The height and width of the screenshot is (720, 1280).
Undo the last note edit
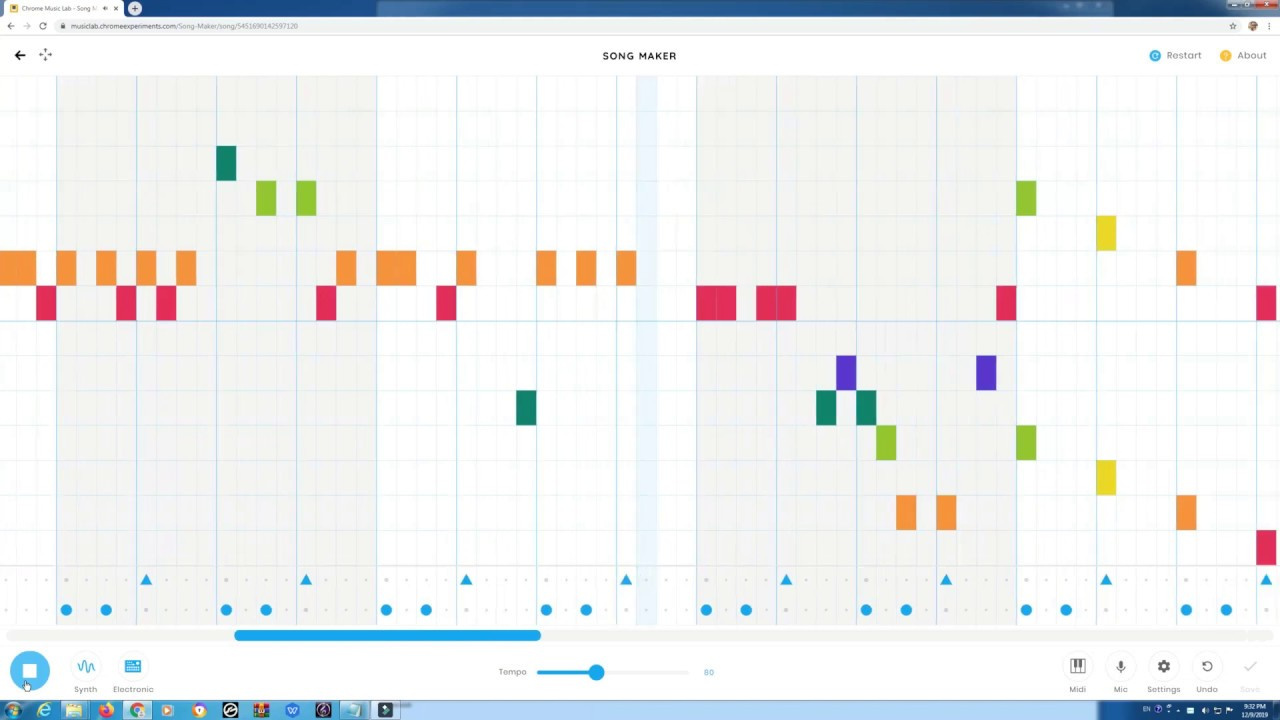click(1207, 666)
